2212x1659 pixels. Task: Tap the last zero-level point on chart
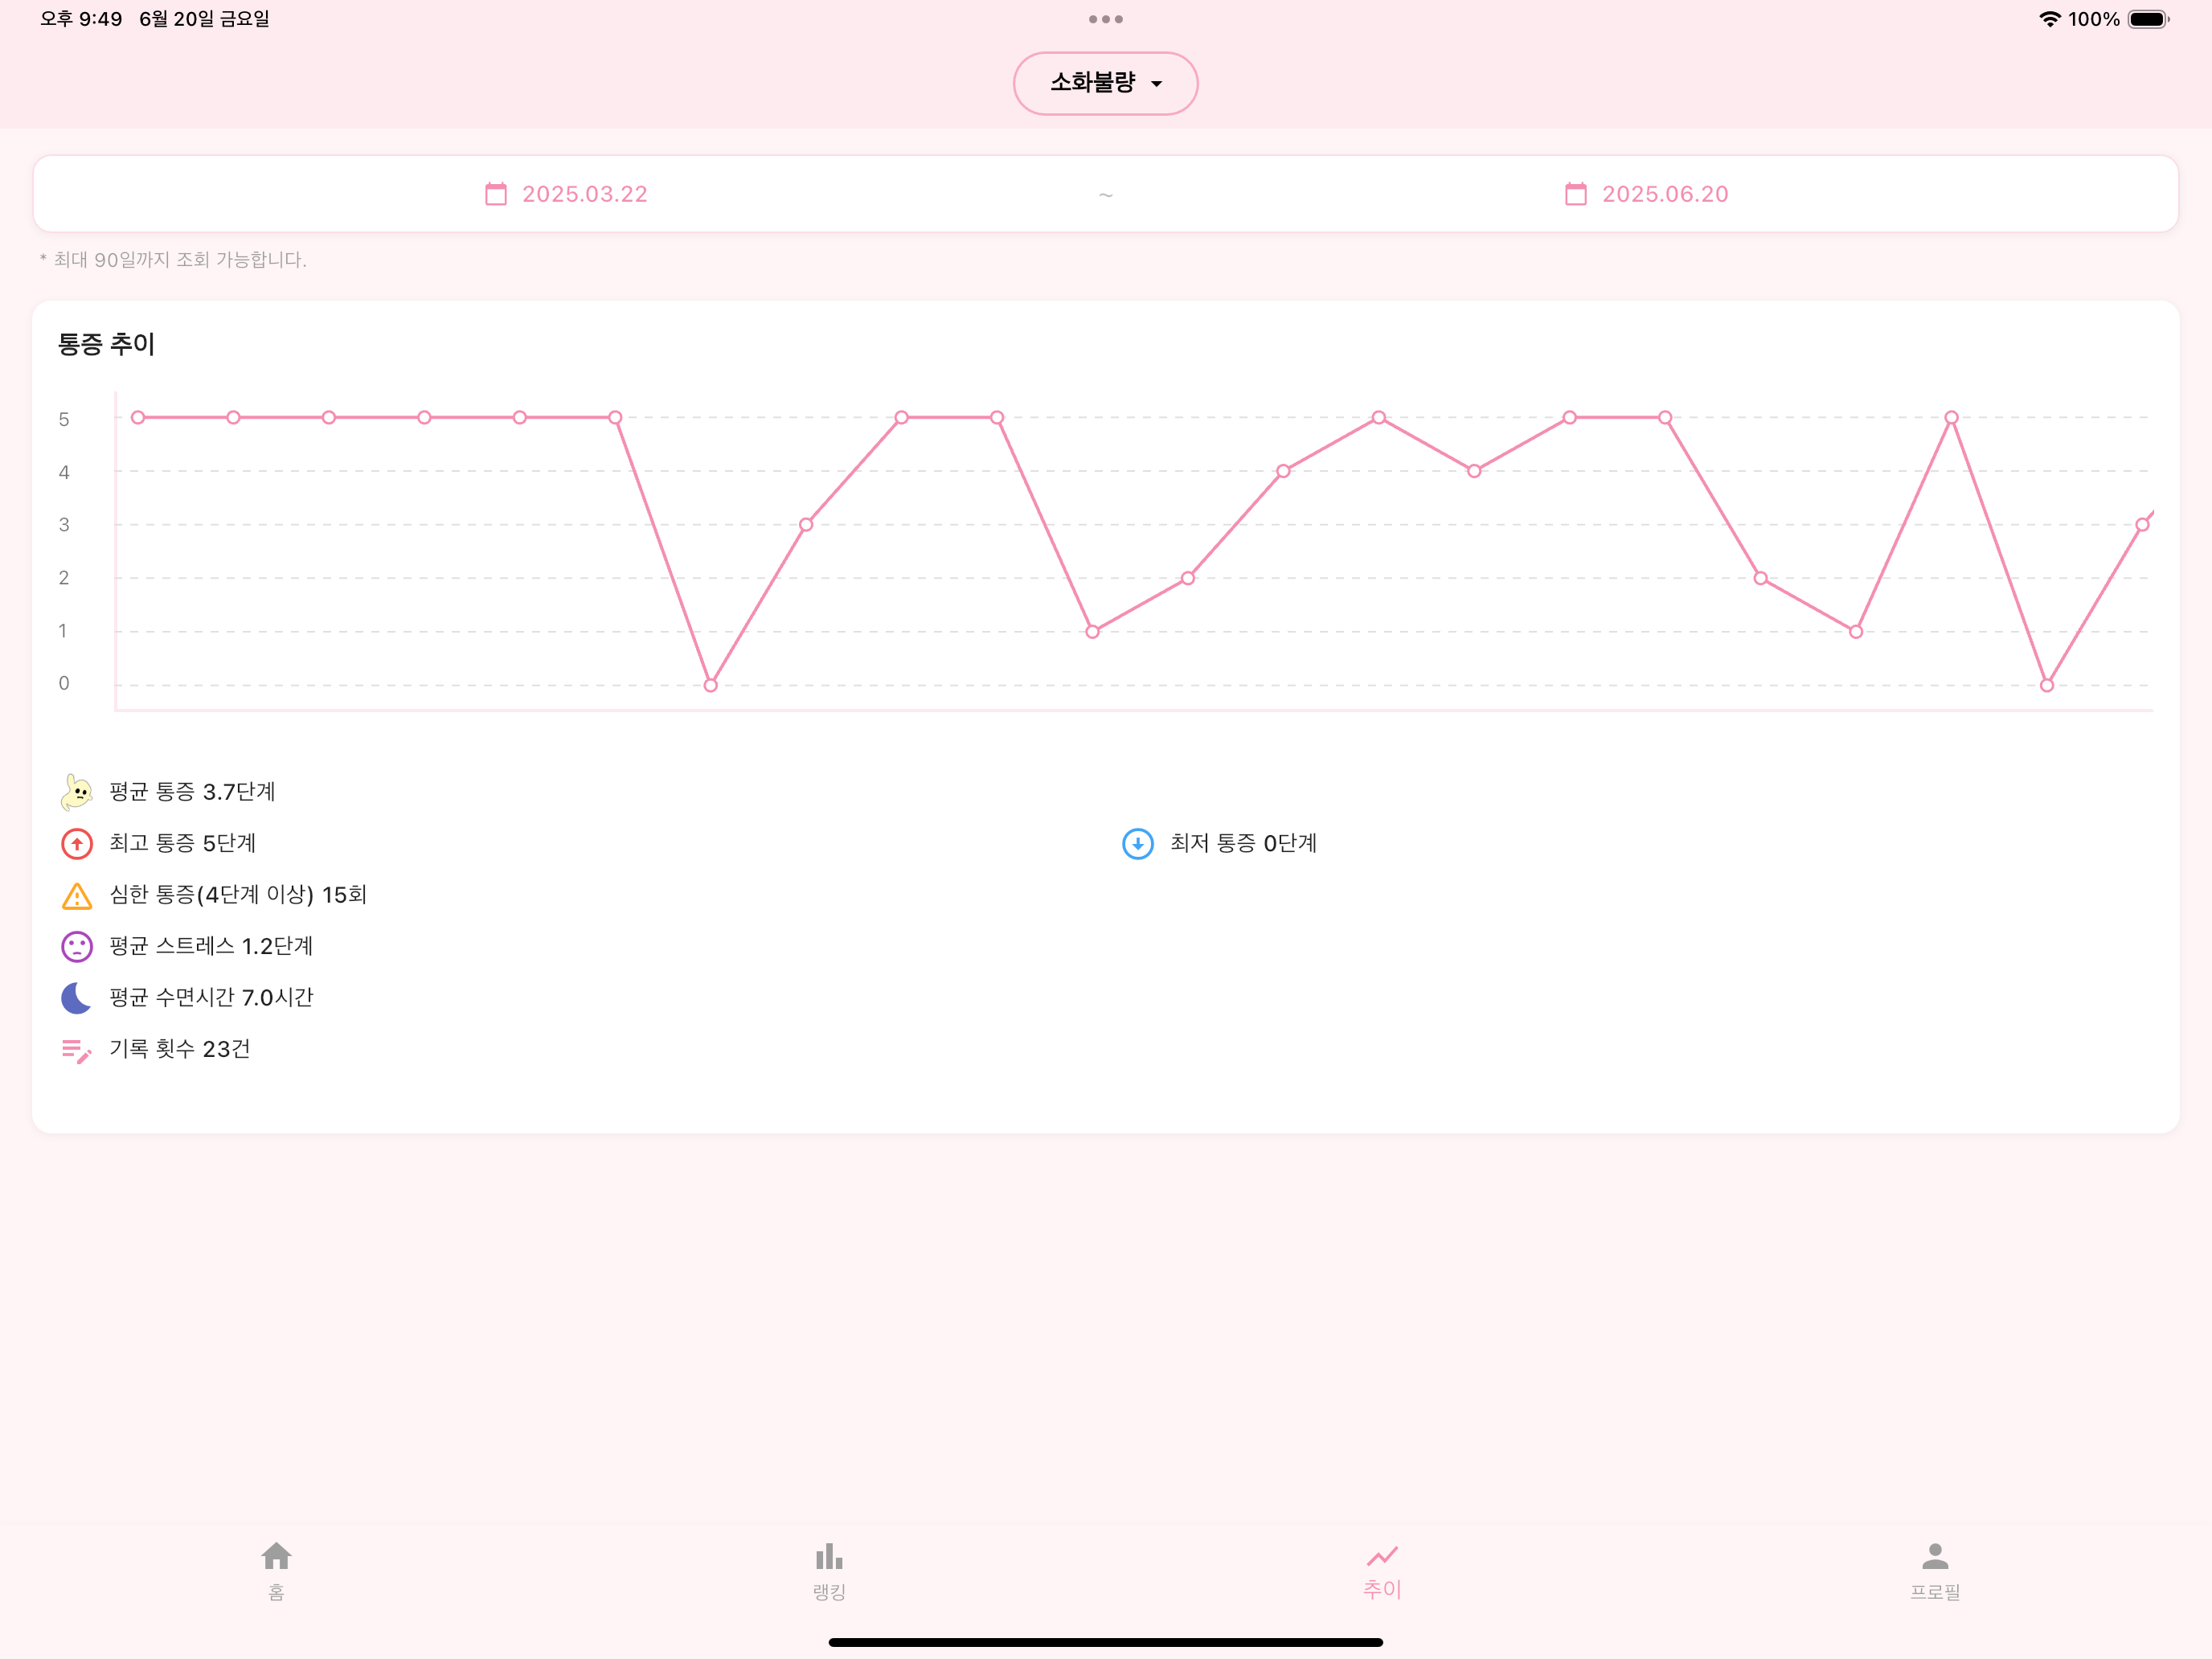pos(2047,685)
